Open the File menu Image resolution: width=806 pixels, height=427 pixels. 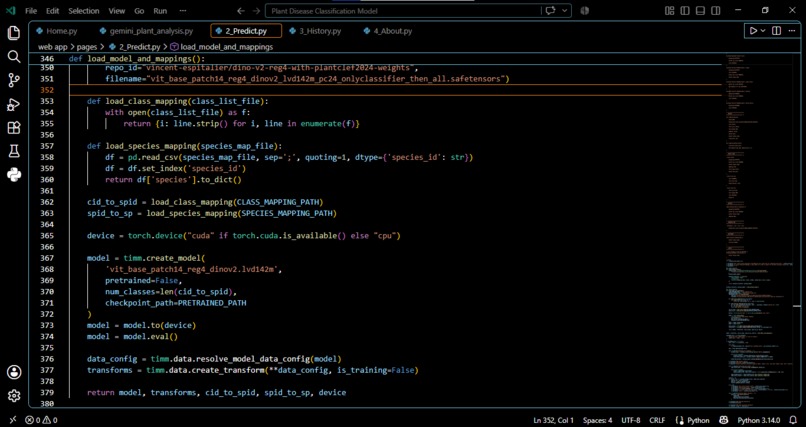31,11
